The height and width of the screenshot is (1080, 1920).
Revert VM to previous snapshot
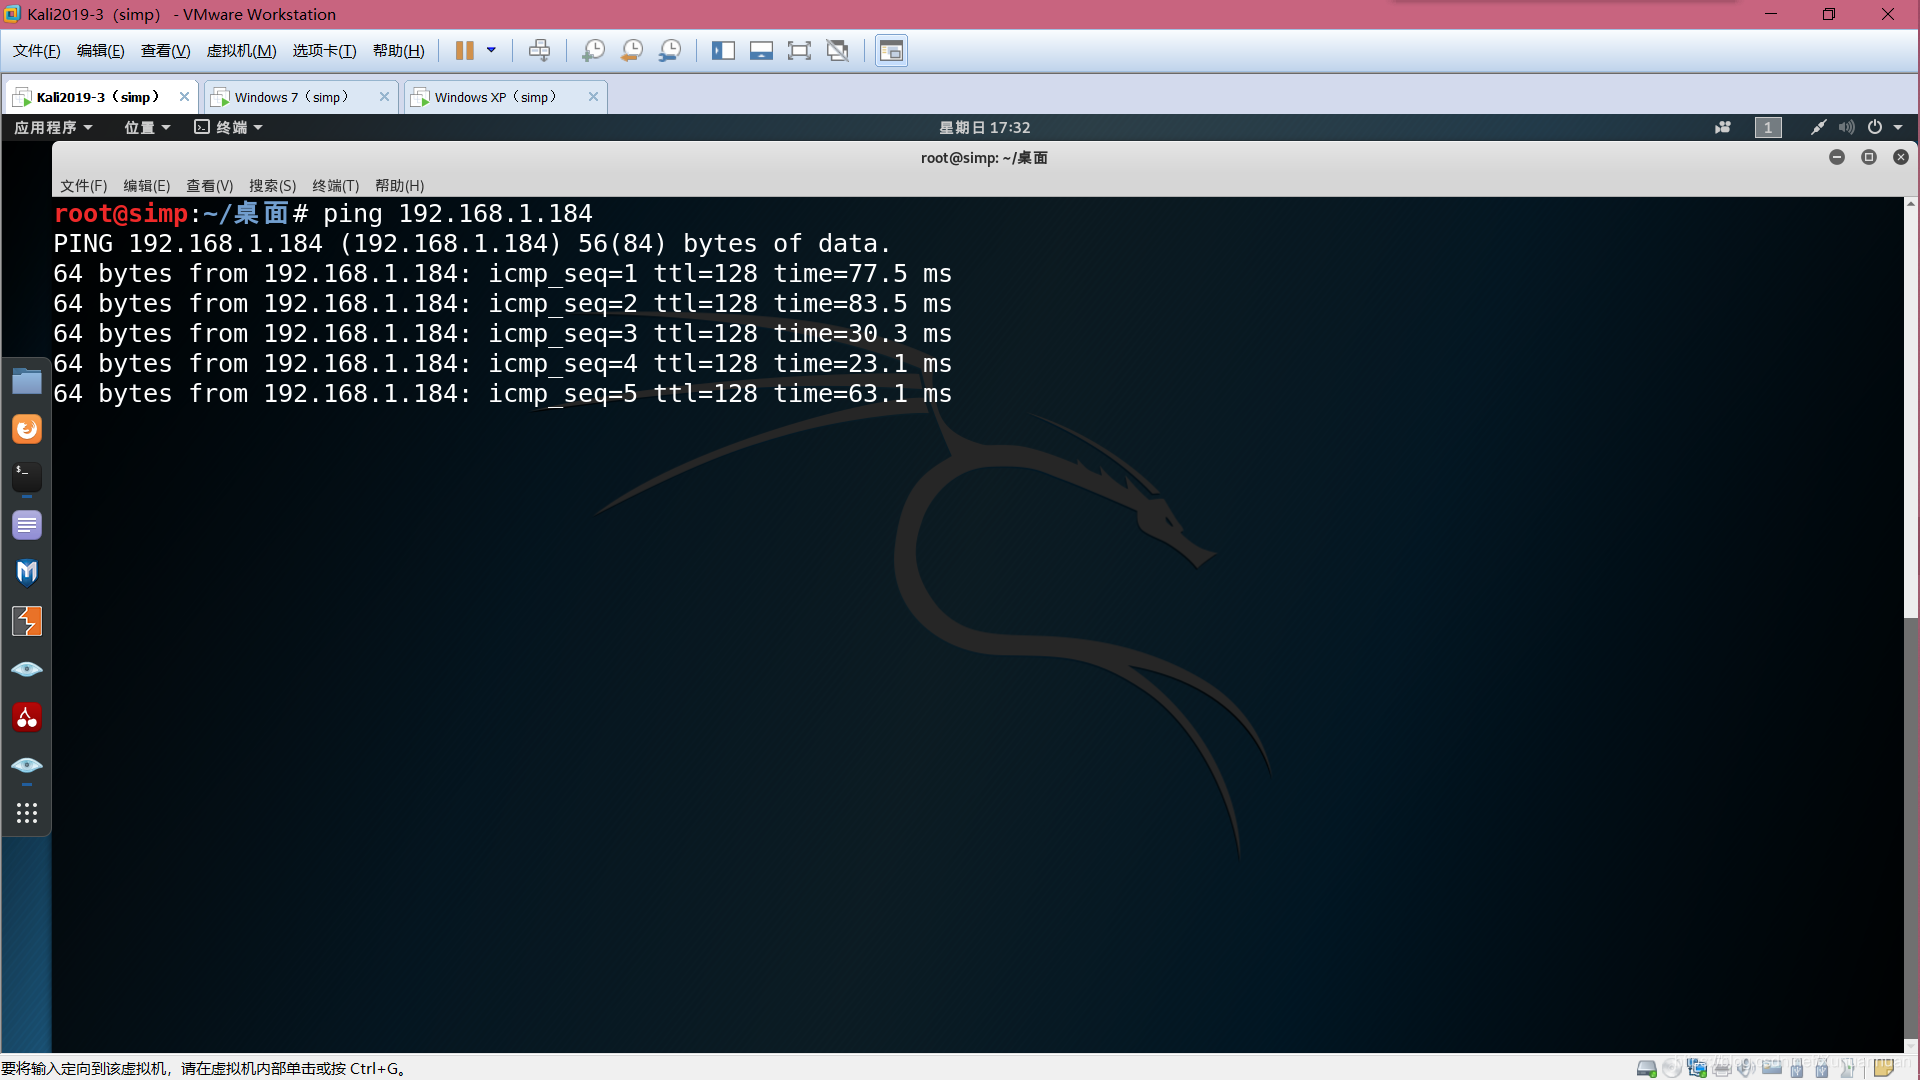[x=631, y=50]
